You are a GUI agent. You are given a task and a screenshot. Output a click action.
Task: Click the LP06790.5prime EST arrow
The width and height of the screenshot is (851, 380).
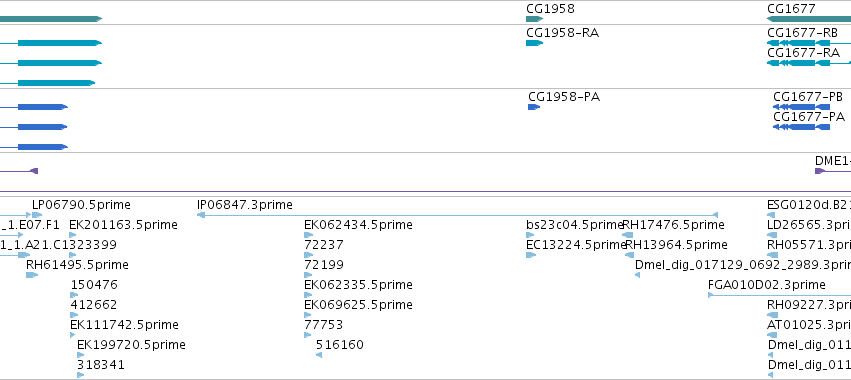coord(37,215)
